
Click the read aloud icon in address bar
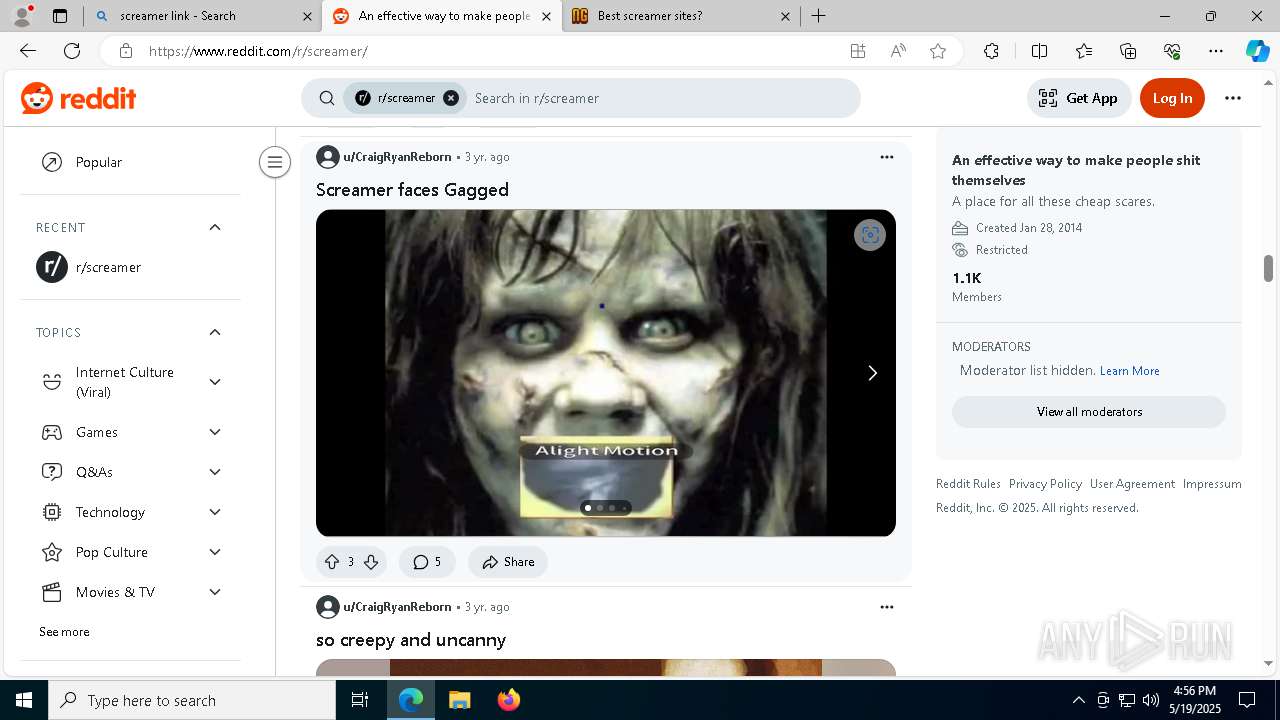[898, 51]
